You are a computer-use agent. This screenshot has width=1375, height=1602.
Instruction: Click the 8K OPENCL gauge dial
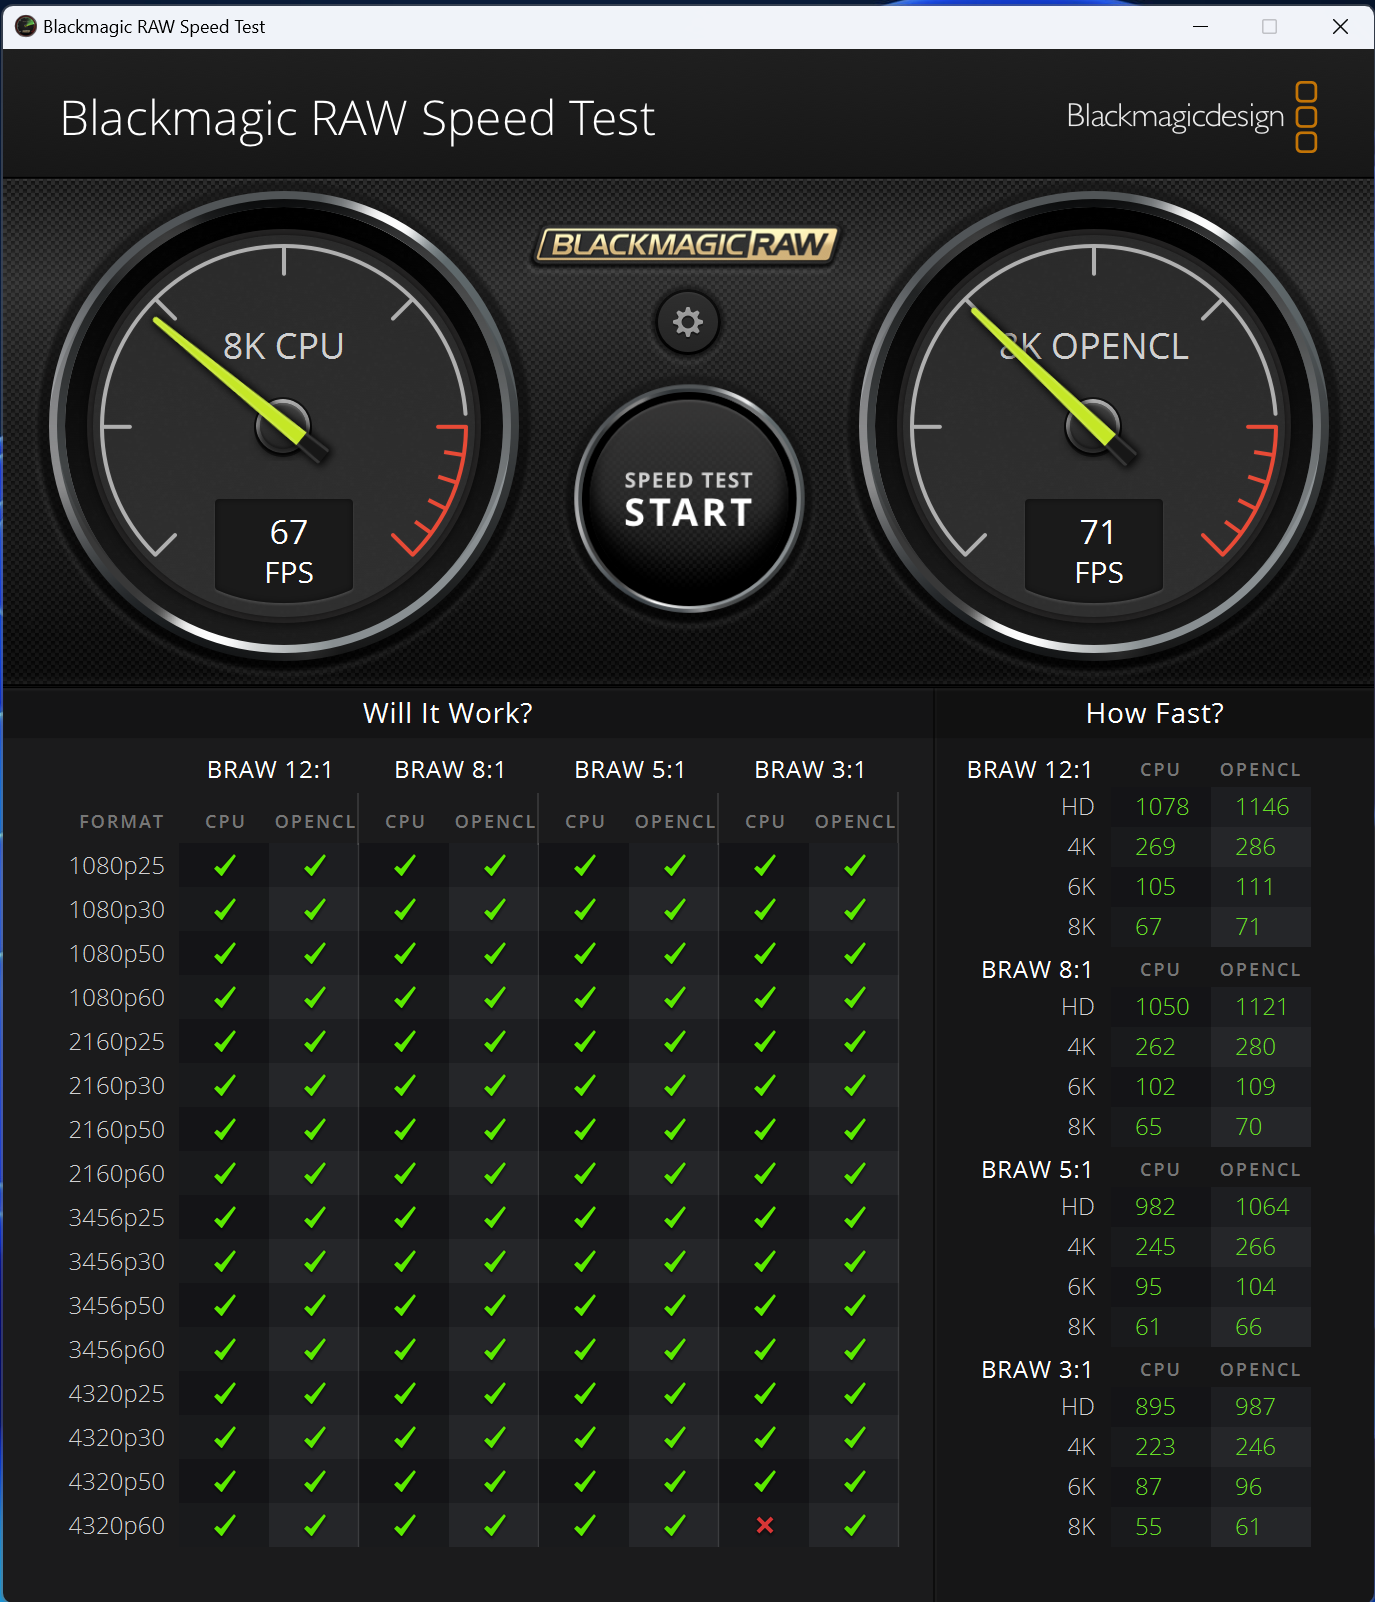point(1094,426)
